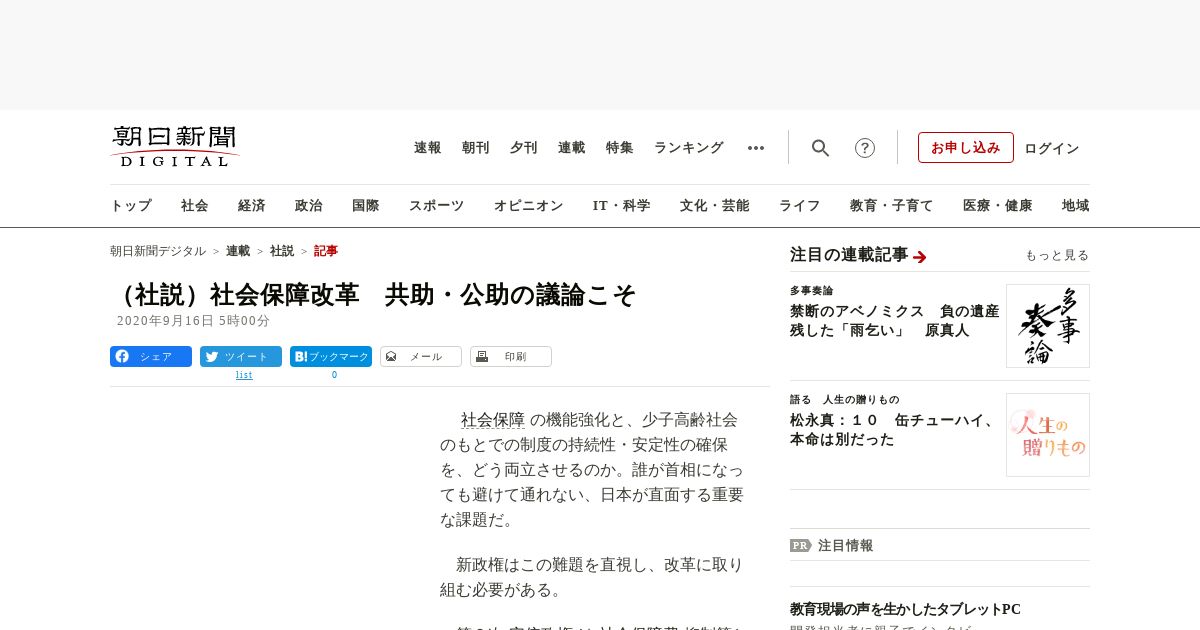
Task: Select the 社会 navigation tab
Action: click(195, 206)
